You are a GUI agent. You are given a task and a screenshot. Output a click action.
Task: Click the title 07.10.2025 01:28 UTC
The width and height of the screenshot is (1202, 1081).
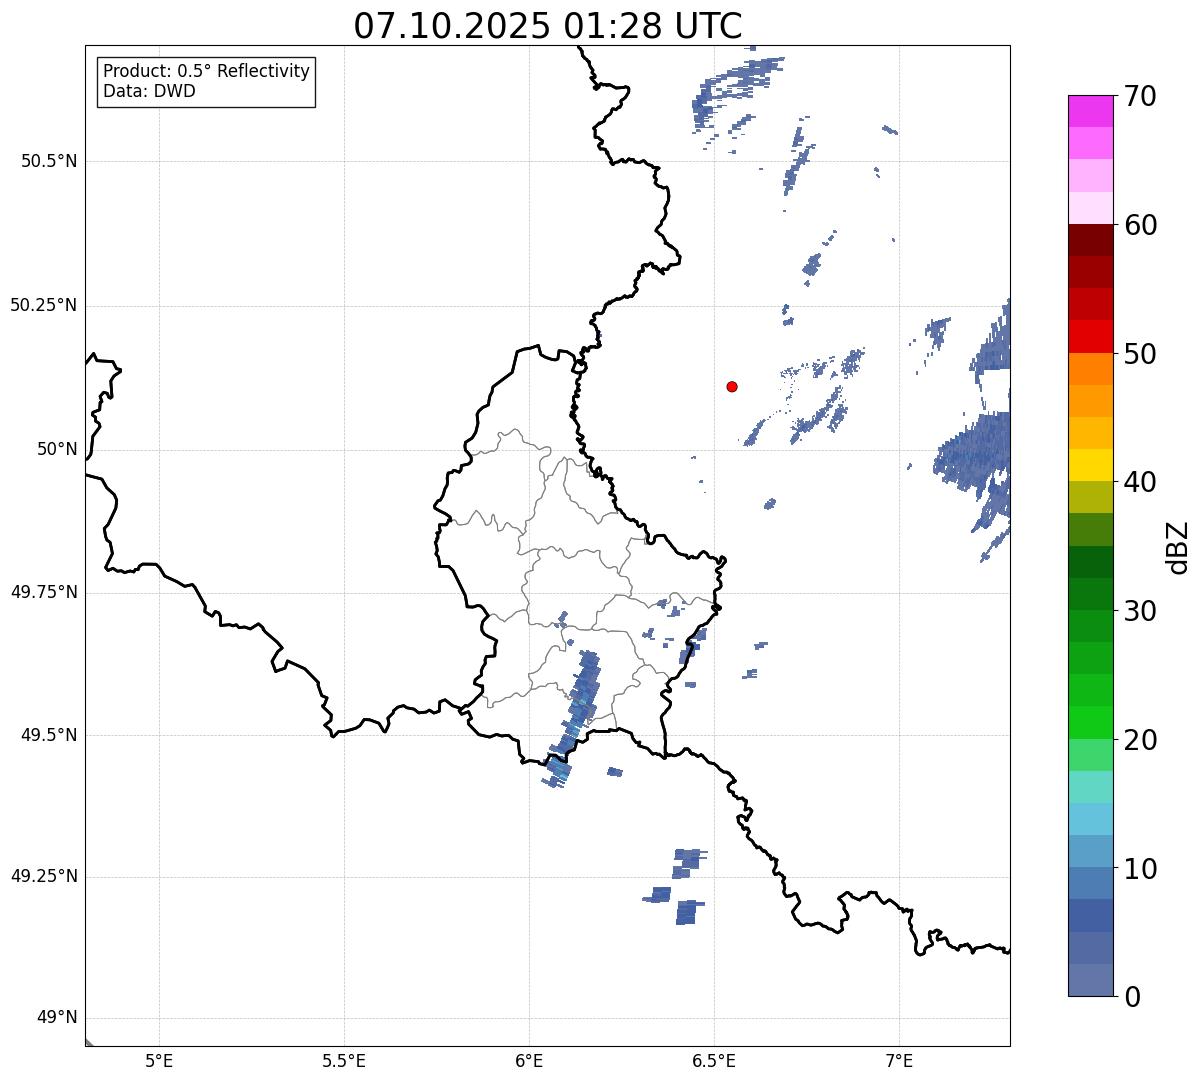[548, 26]
